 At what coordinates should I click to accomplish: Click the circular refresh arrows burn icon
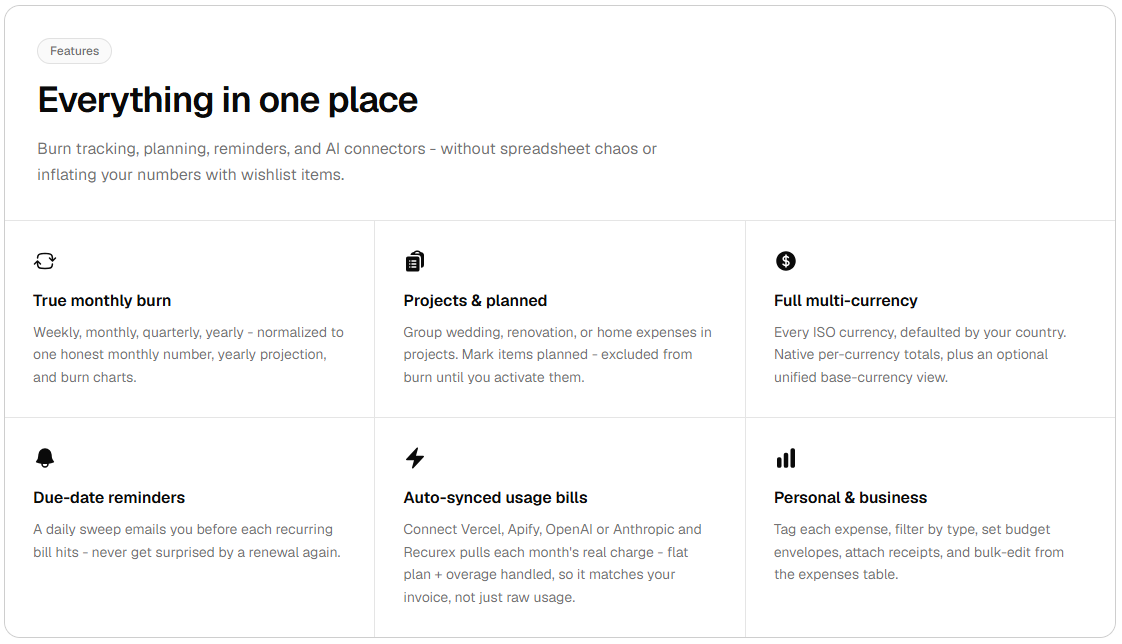(x=44, y=261)
